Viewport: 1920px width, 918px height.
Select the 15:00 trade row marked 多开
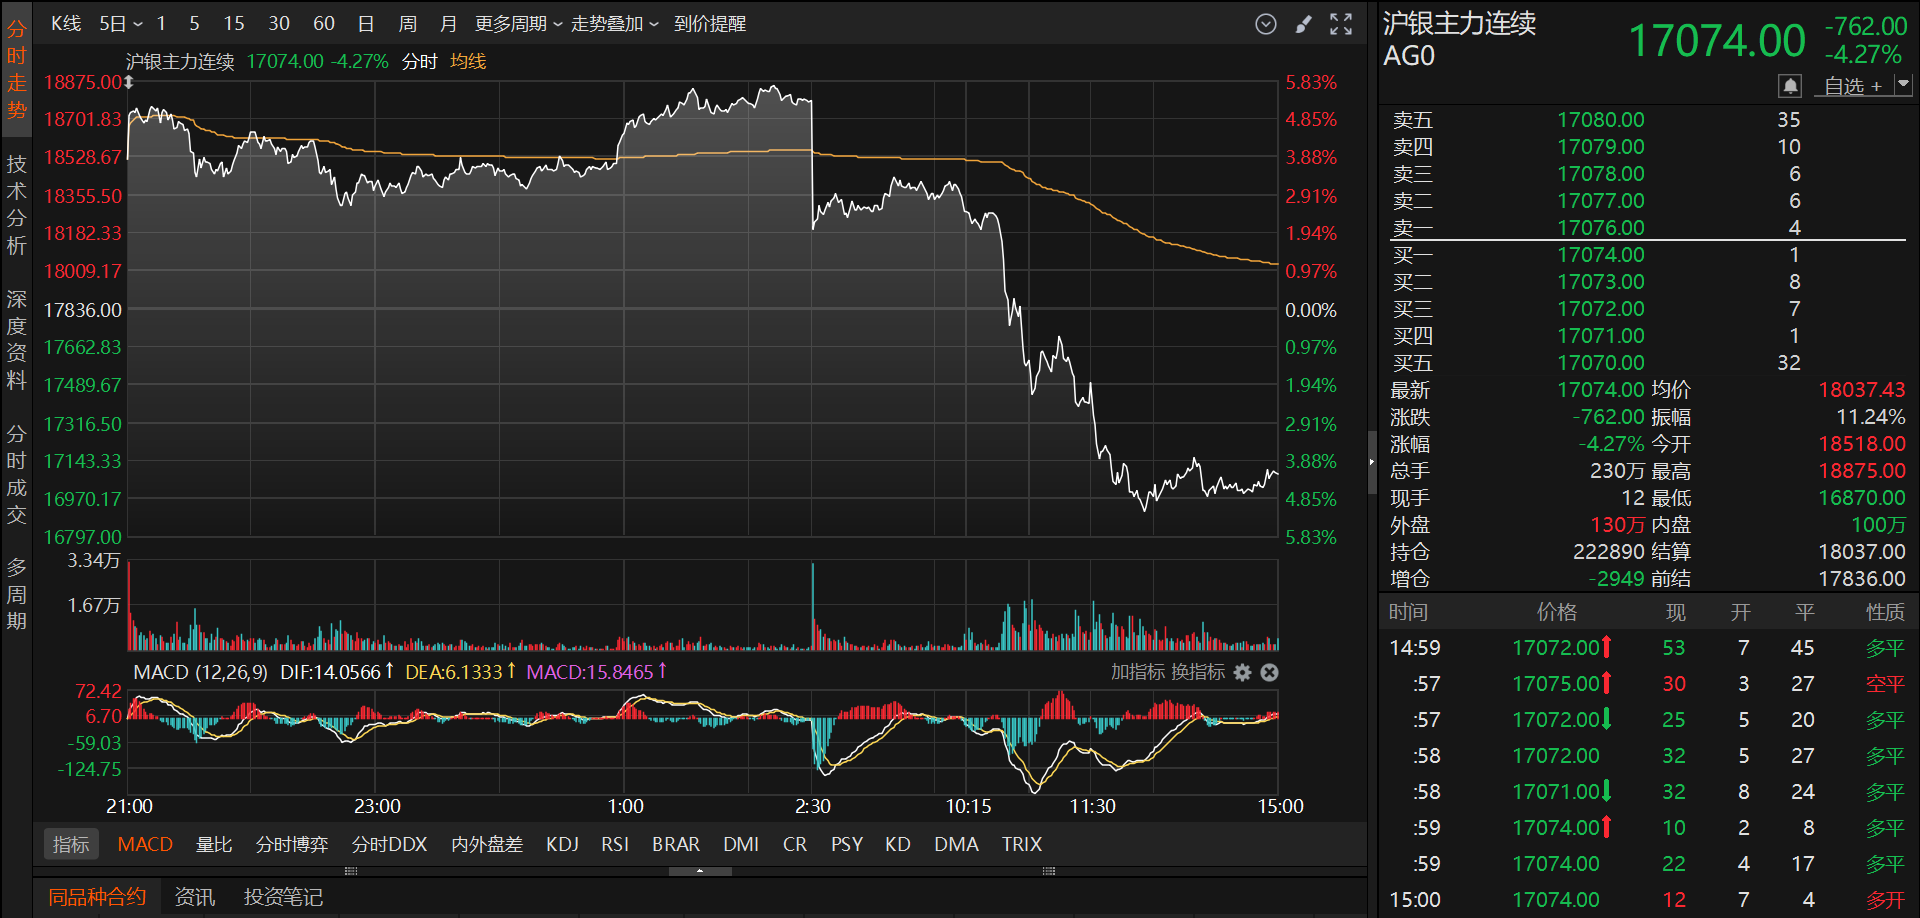pos(1648,900)
